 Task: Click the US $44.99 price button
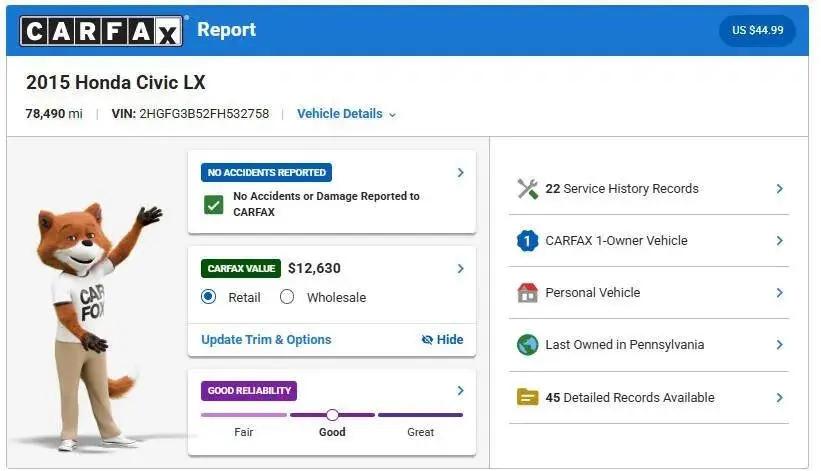click(757, 30)
